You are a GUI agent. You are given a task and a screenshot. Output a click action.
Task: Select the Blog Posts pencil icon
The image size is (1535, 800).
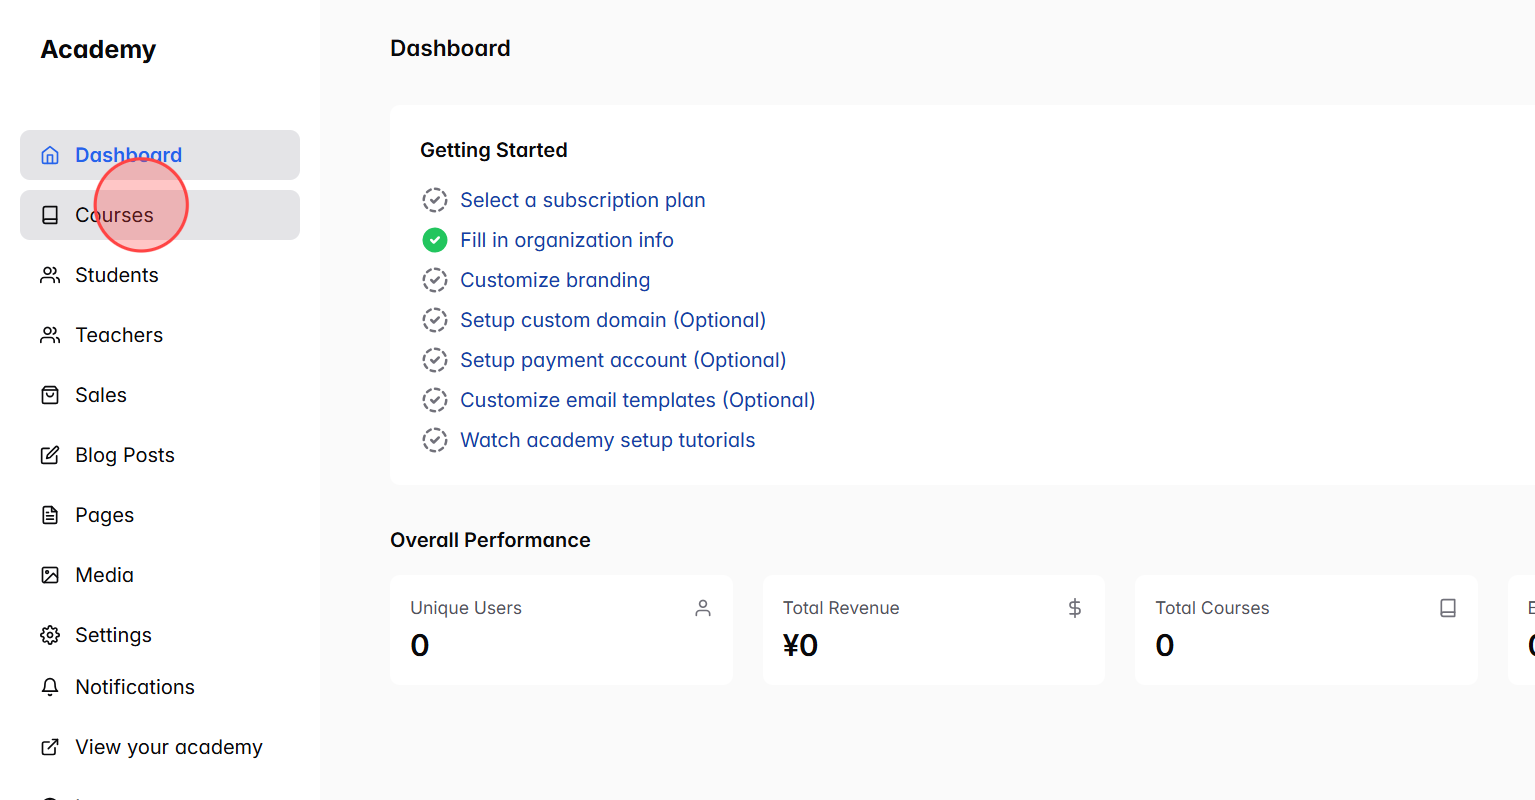coord(50,454)
